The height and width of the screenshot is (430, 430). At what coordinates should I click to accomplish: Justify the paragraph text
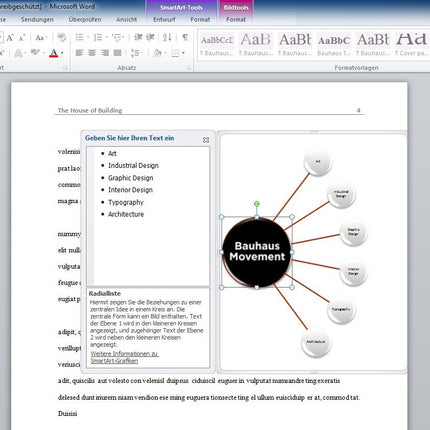point(117,53)
